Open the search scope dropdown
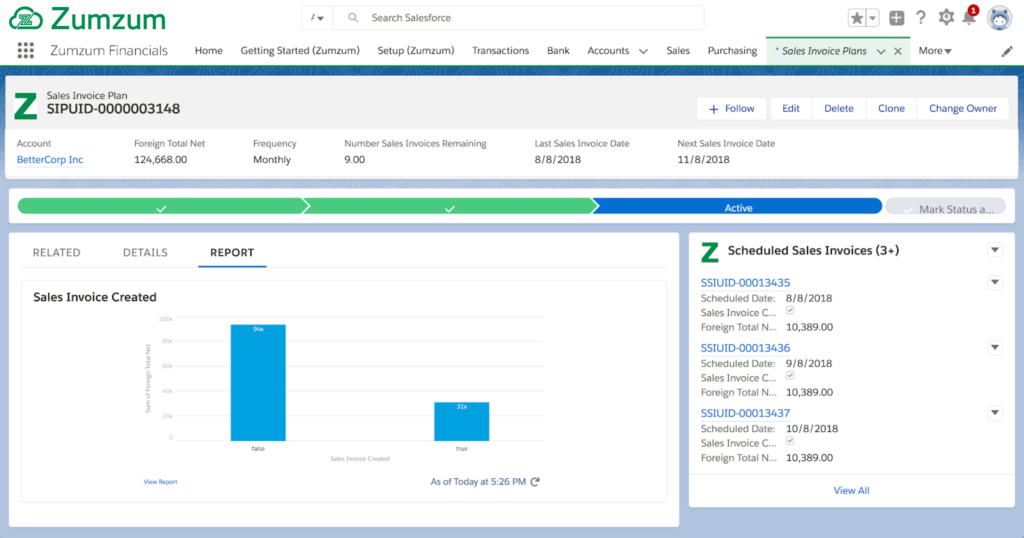The height and width of the screenshot is (538, 1024). (x=317, y=18)
